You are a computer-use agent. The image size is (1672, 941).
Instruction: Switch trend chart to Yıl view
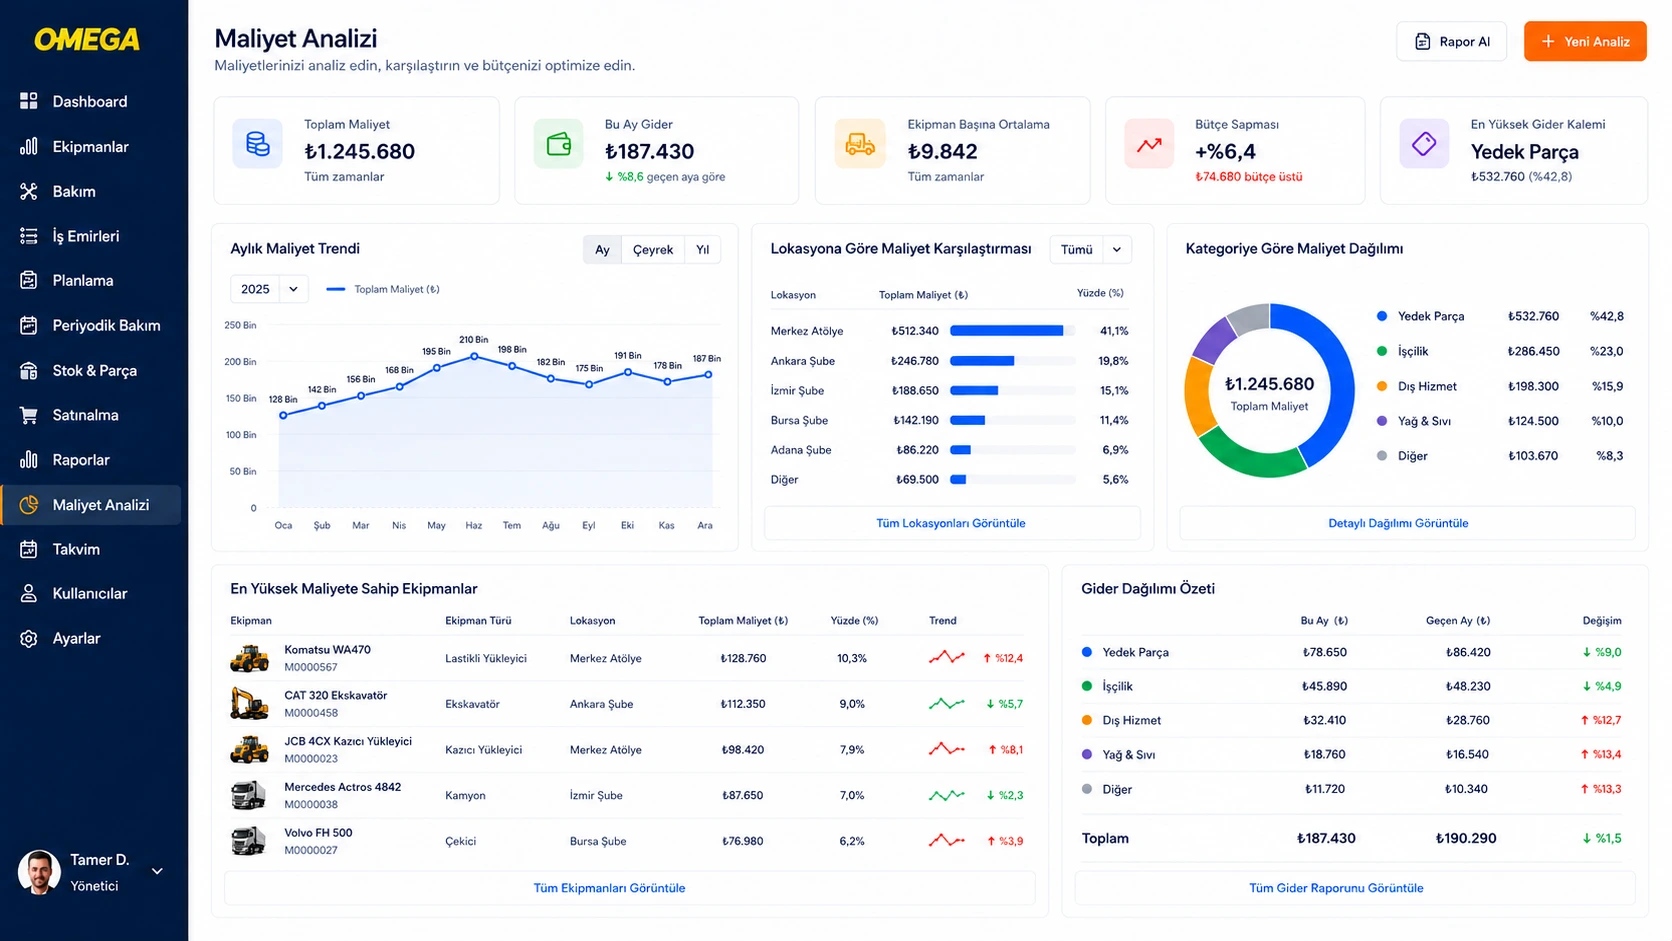703,250
